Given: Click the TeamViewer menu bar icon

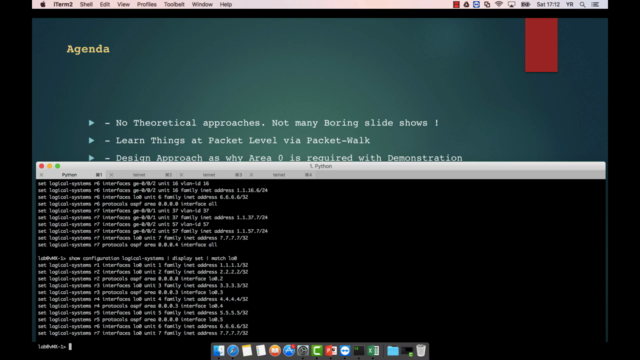Looking at the screenshot, I should [x=476, y=4].
